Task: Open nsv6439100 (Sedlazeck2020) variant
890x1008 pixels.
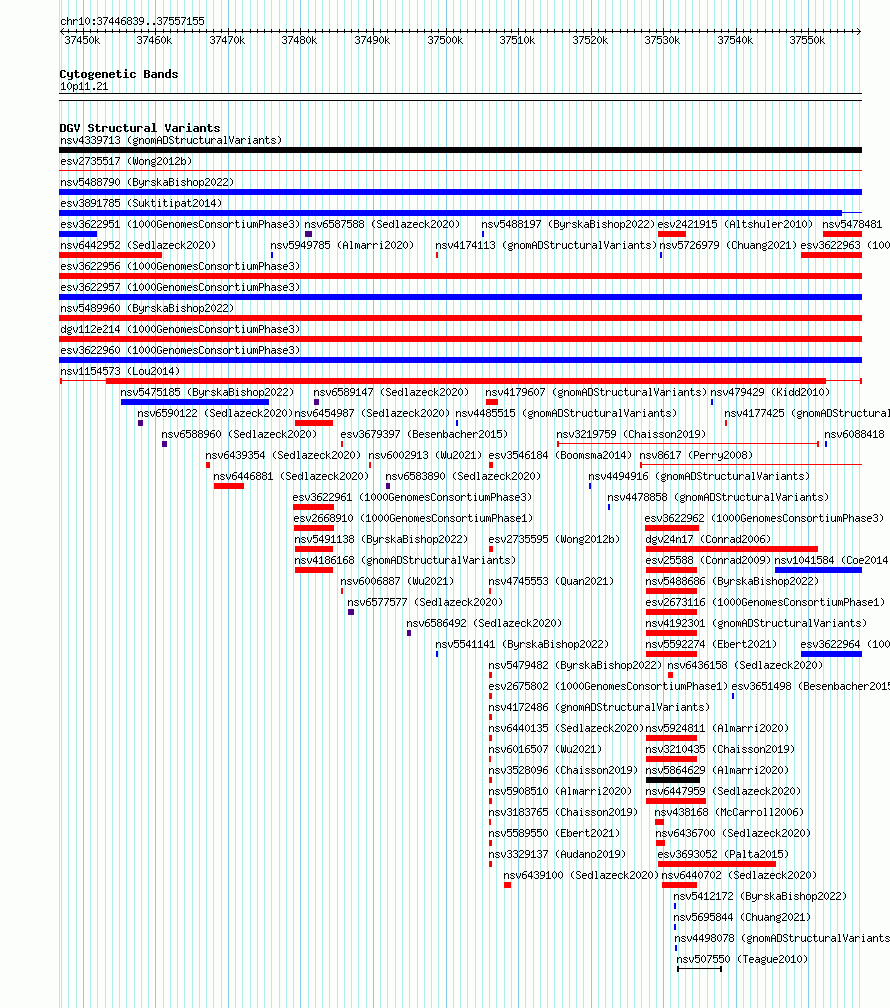Action: [581, 876]
